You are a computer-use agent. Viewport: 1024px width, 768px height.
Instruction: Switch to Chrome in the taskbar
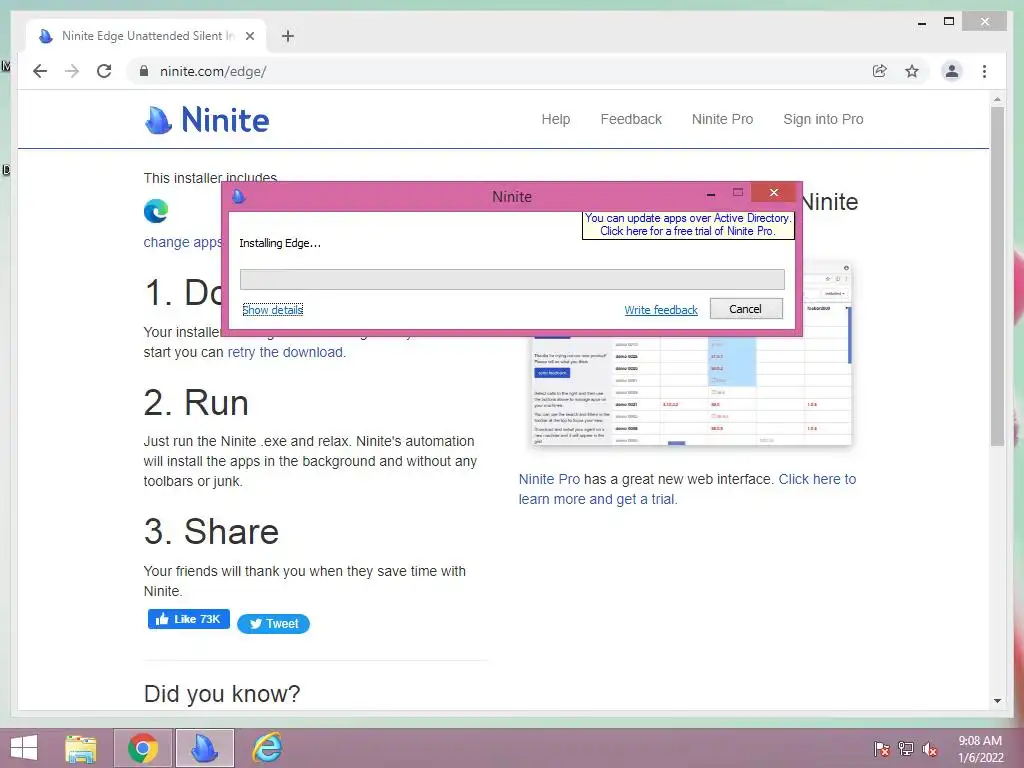pos(143,748)
